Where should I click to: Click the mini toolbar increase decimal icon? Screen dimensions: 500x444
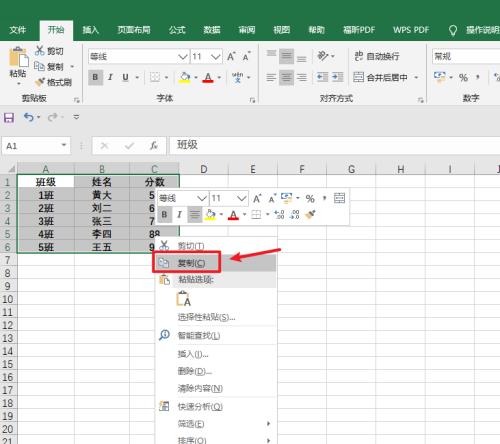point(279,214)
